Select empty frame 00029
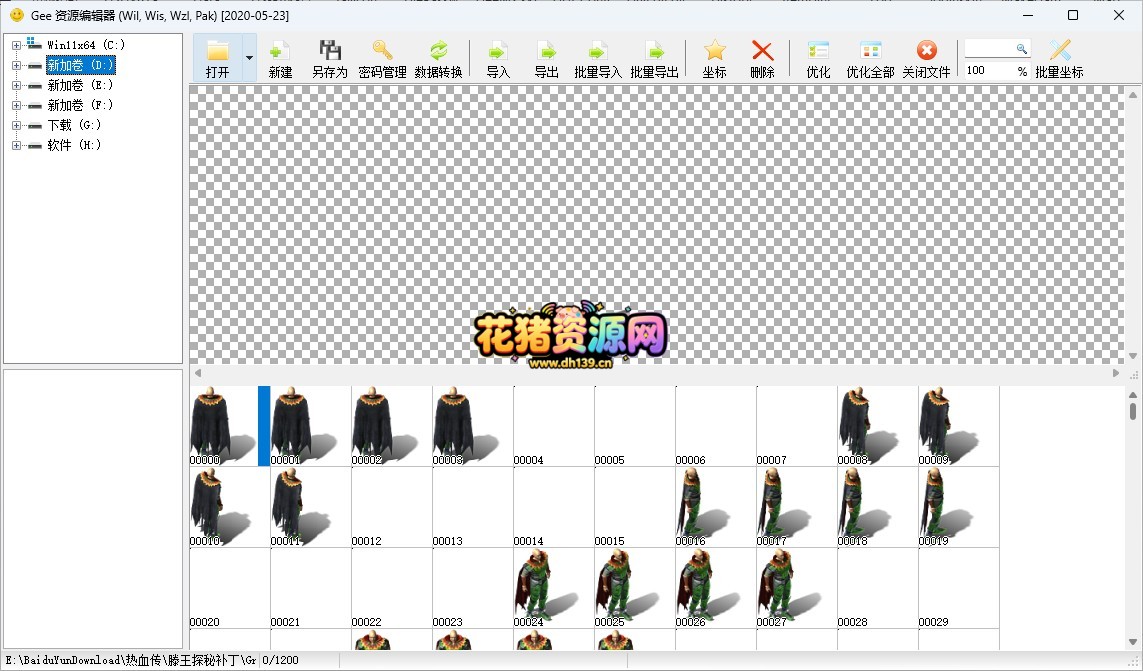This screenshot has width=1143, height=671. tap(958, 588)
